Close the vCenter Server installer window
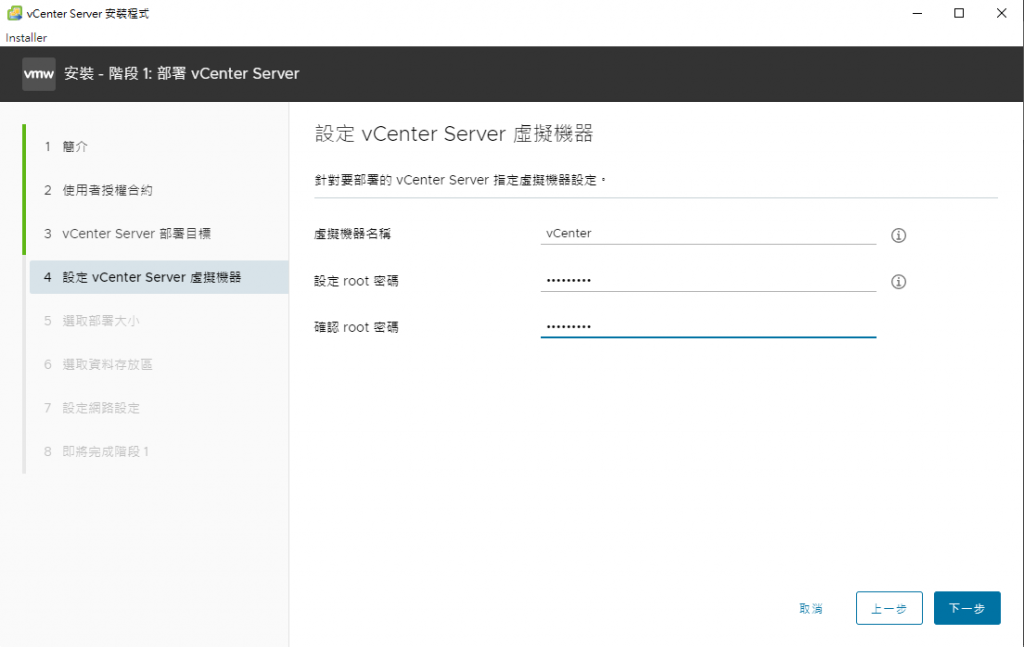This screenshot has width=1024, height=647. [1001, 13]
